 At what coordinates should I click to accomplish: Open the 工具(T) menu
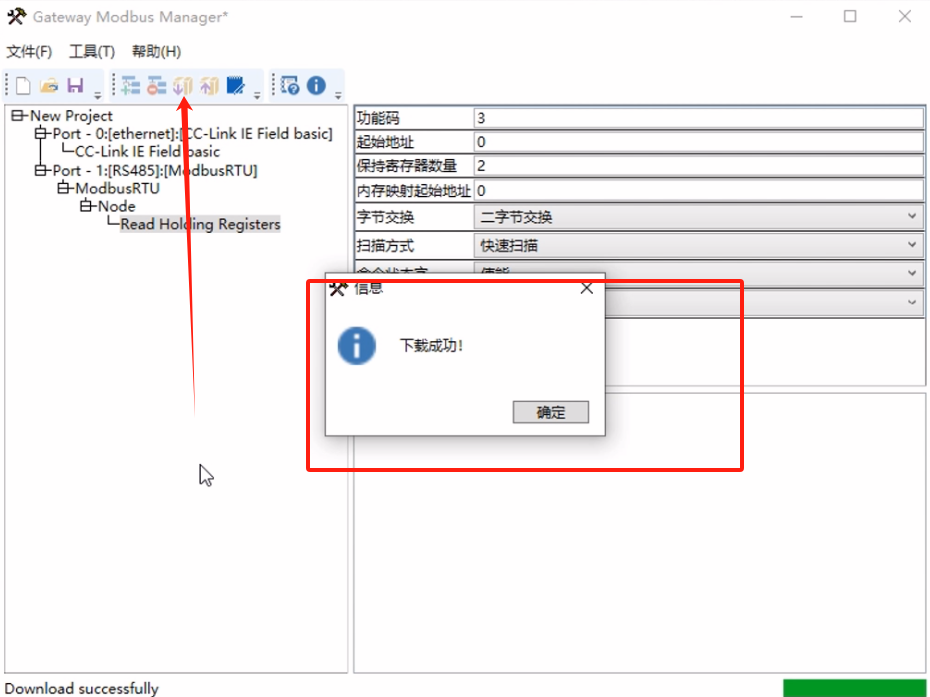(91, 51)
